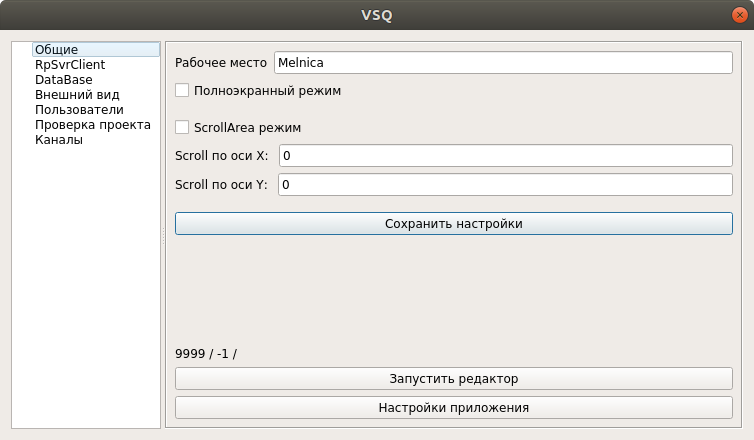The image size is (754, 440).
Task: Open the DataBase settings section
Action: (x=63, y=79)
